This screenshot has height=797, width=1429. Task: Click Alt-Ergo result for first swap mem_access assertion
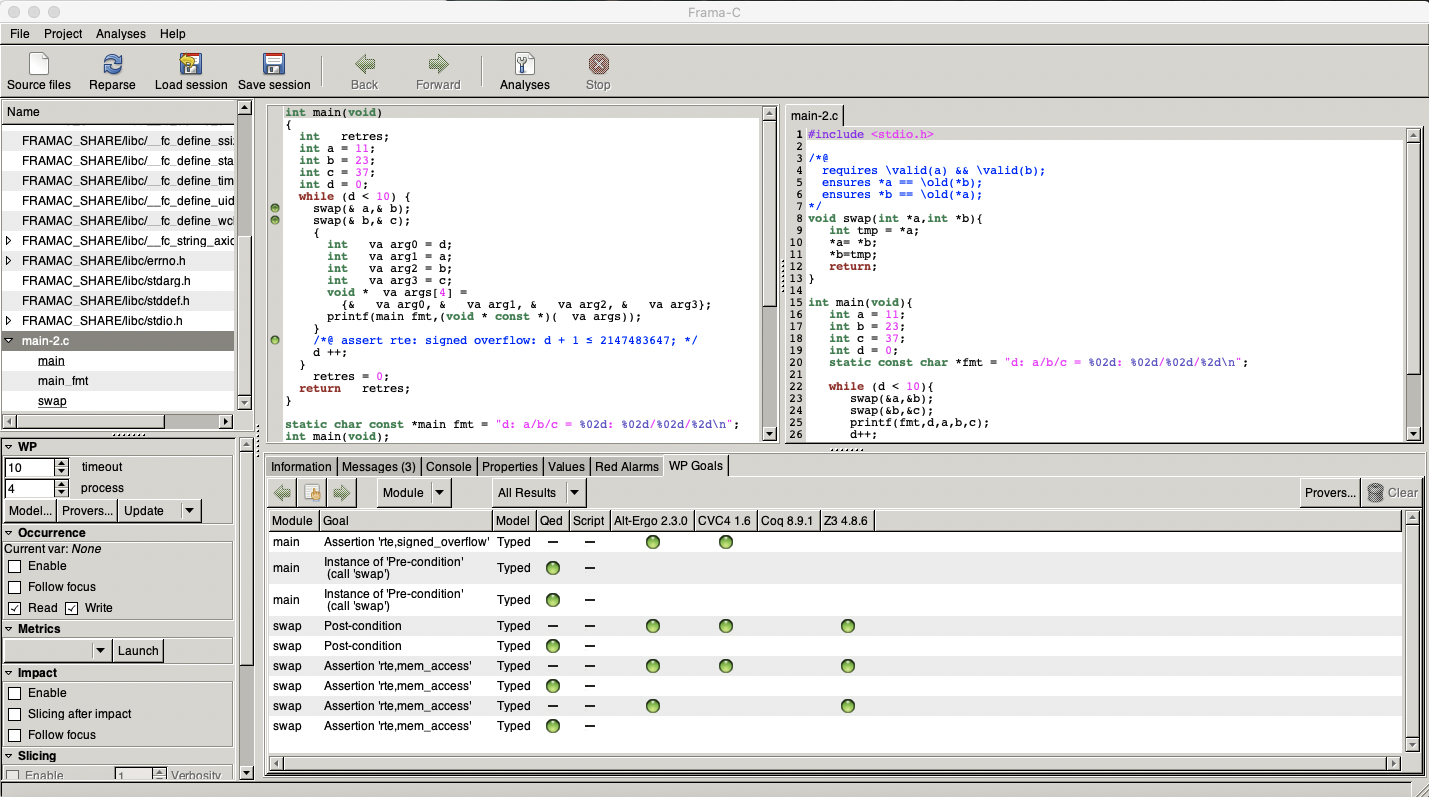point(653,666)
